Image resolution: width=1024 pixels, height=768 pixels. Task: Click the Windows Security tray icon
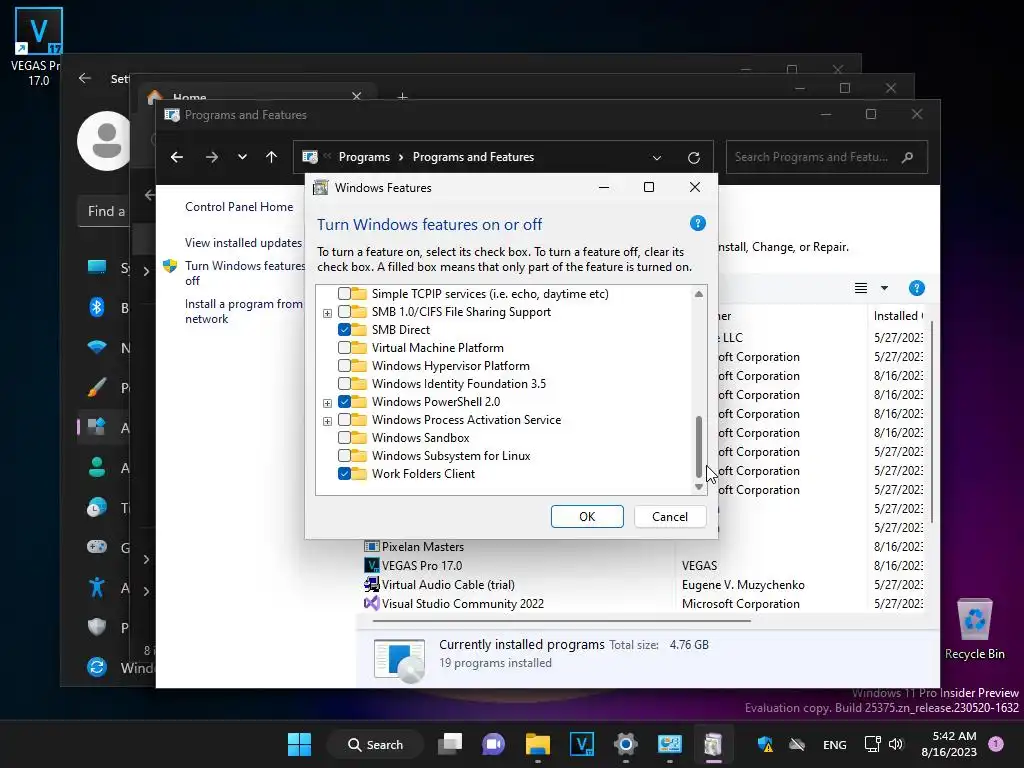tap(765, 744)
